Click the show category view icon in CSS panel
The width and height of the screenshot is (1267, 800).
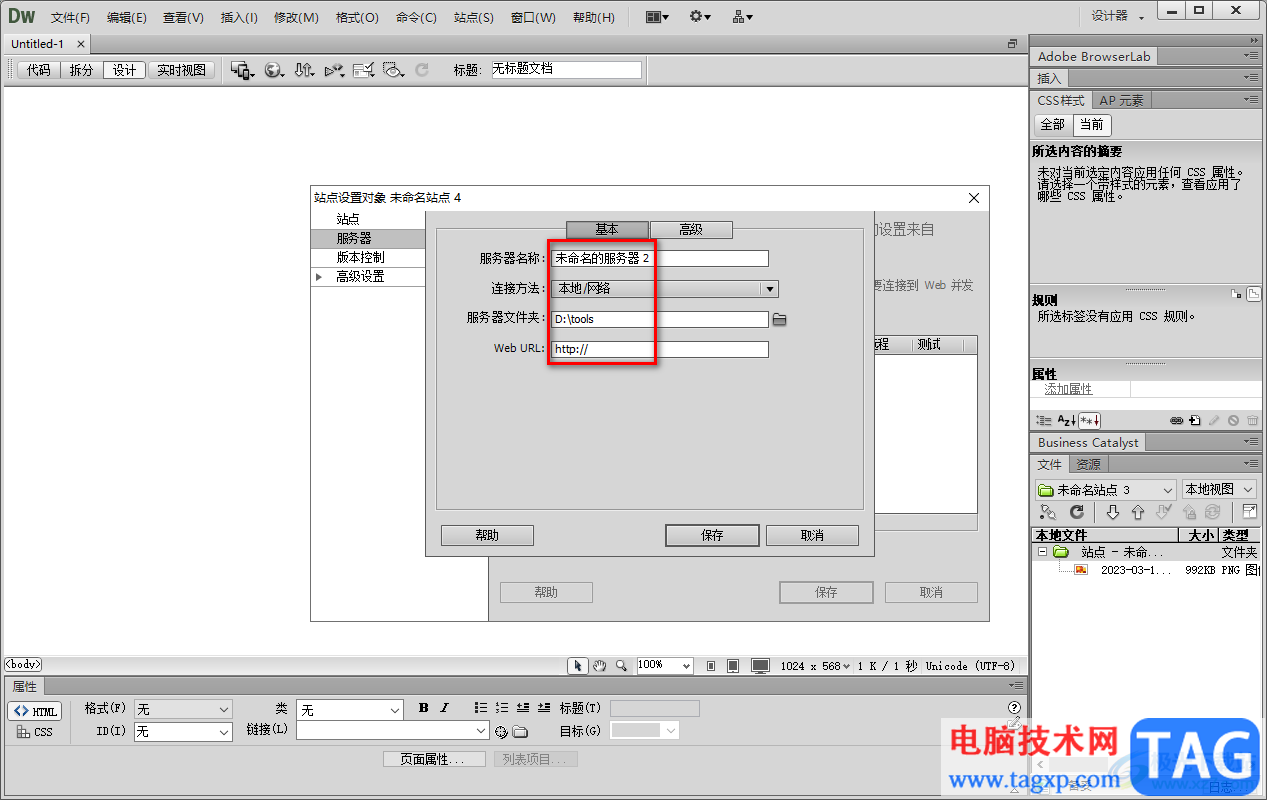point(1044,421)
